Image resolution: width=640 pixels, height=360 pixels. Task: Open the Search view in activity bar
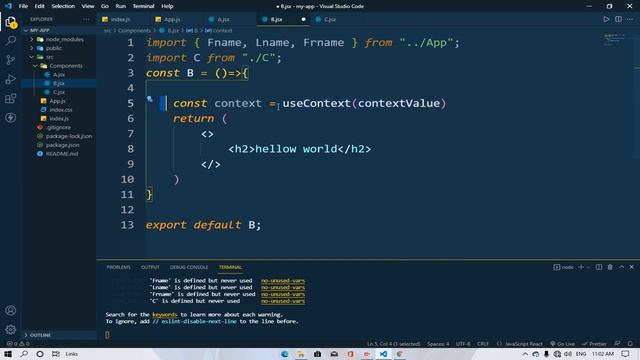pyautogui.click(x=11, y=40)
